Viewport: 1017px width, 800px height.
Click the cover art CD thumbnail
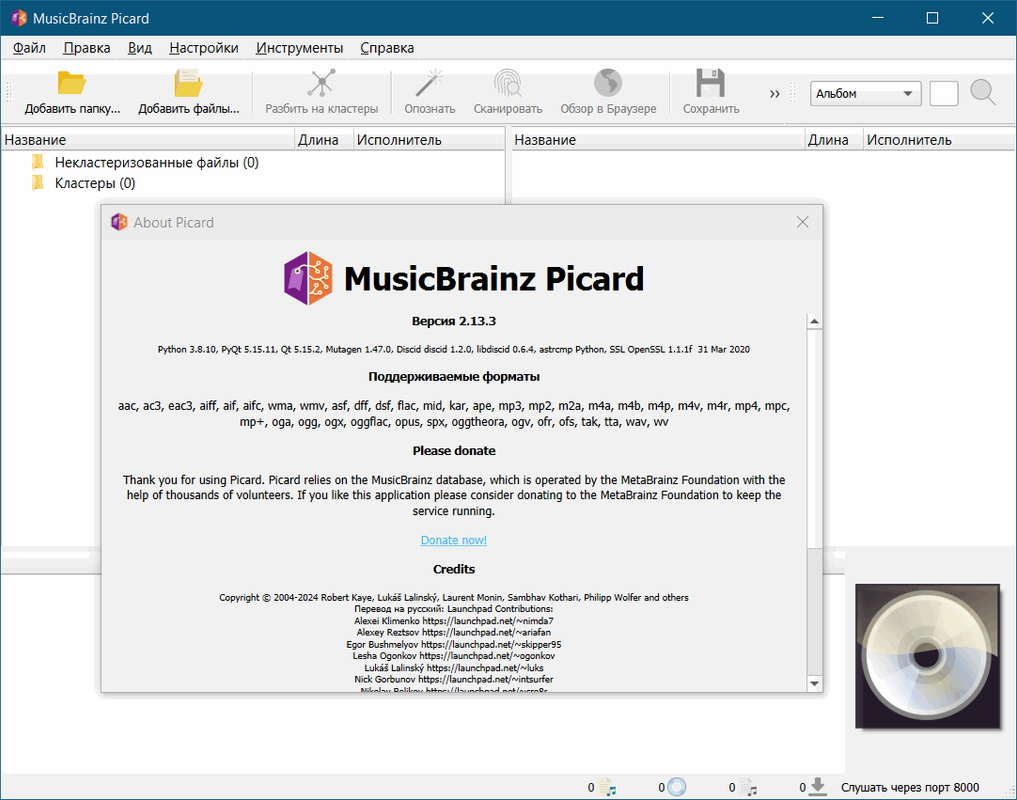click(927, 656)
